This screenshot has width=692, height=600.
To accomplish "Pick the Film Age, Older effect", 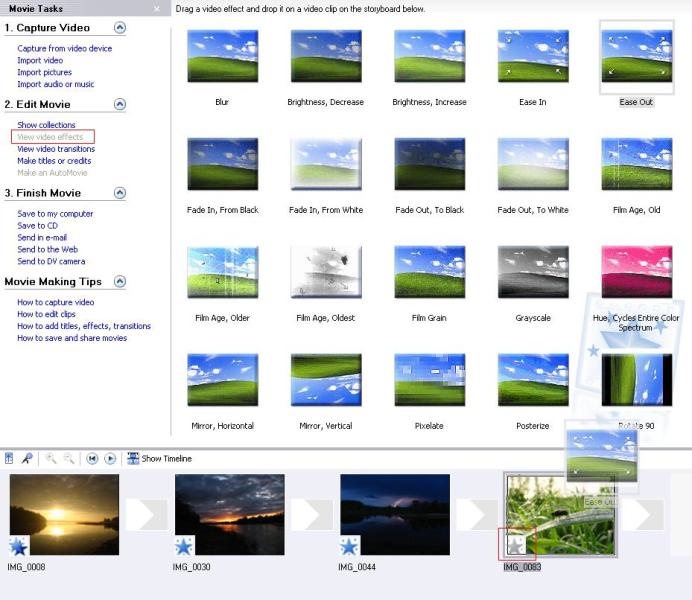I will pos(222,272).
